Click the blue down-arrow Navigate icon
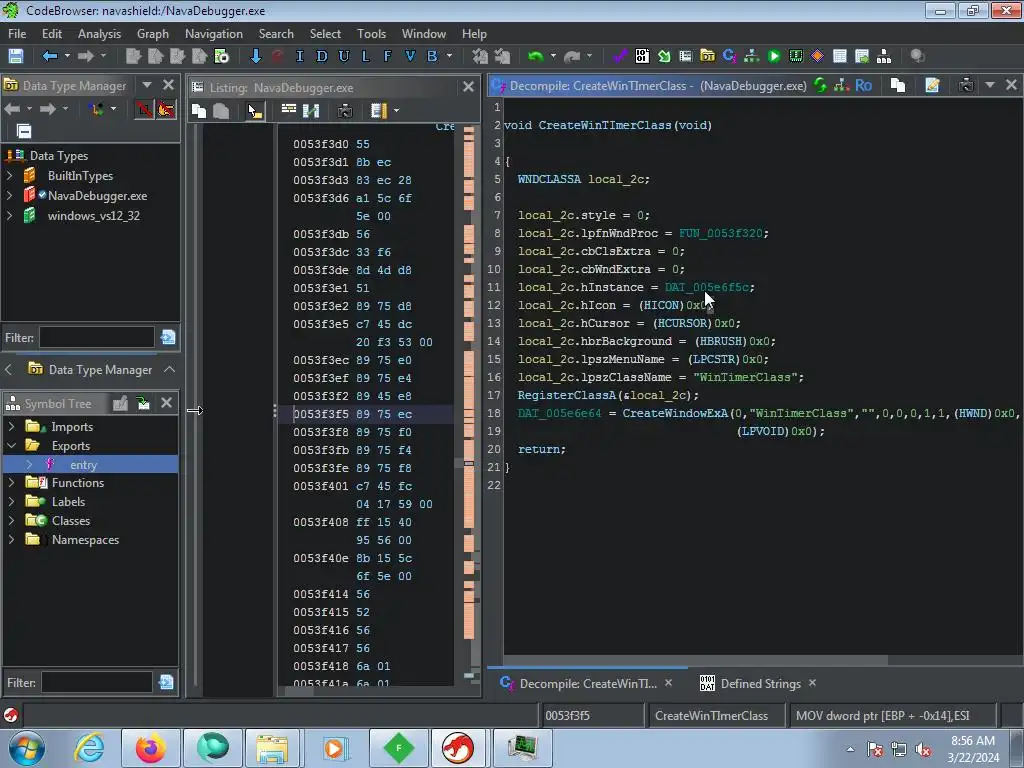This screenshot has height=768, width=1024. (255, 56)
